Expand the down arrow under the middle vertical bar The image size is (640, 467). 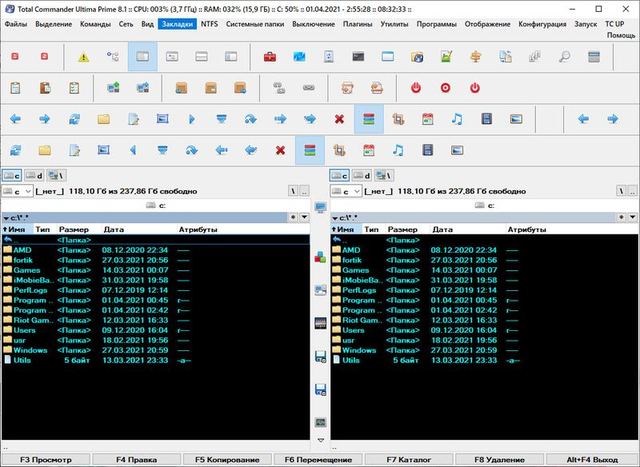tap(320, 440)
